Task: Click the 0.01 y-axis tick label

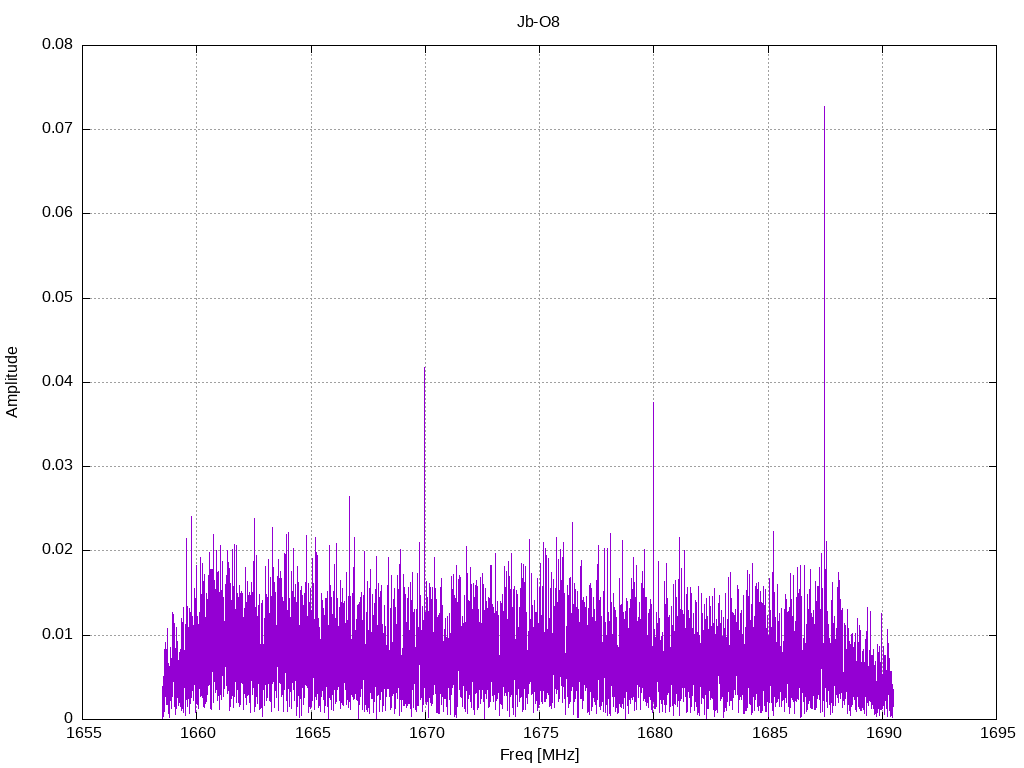Action: click(57, 635)
